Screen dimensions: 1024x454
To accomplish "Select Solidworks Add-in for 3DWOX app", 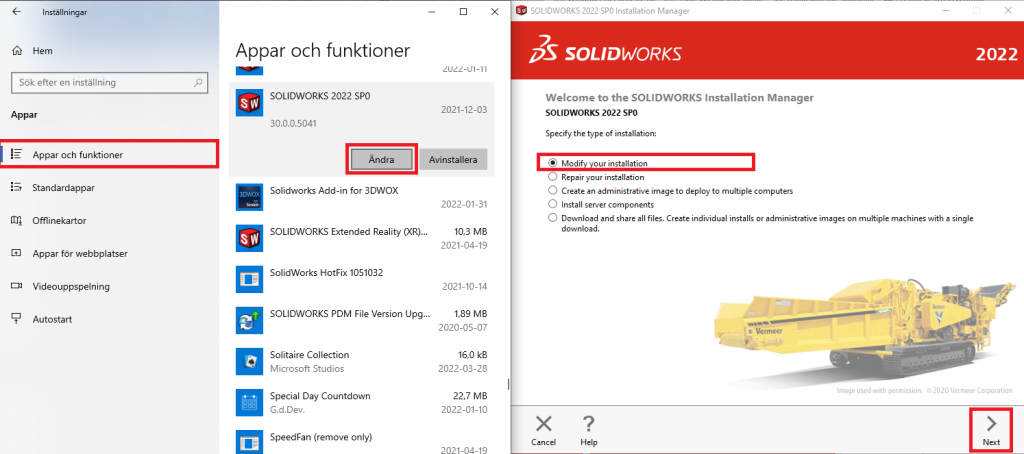I will 330,192.
